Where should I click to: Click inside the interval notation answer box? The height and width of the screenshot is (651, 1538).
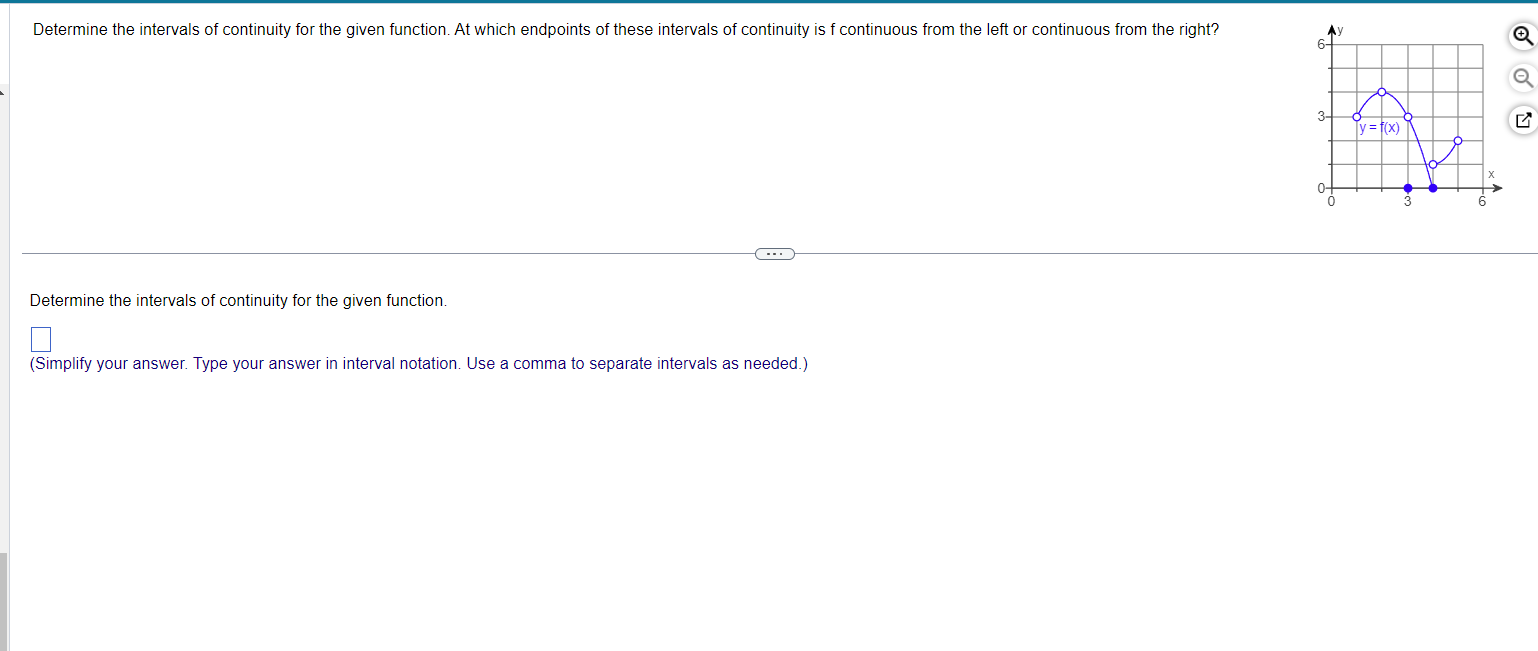(40, 338)
